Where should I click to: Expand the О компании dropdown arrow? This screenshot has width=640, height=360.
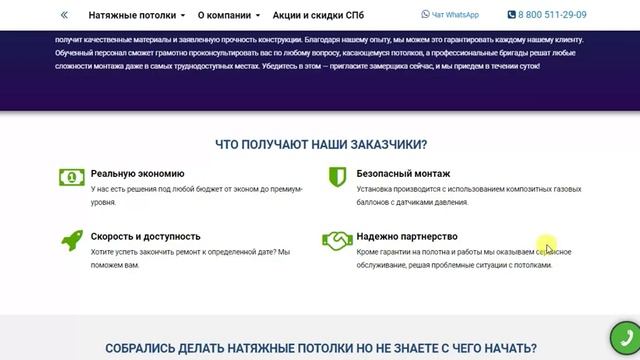click(x=258, y=16)
